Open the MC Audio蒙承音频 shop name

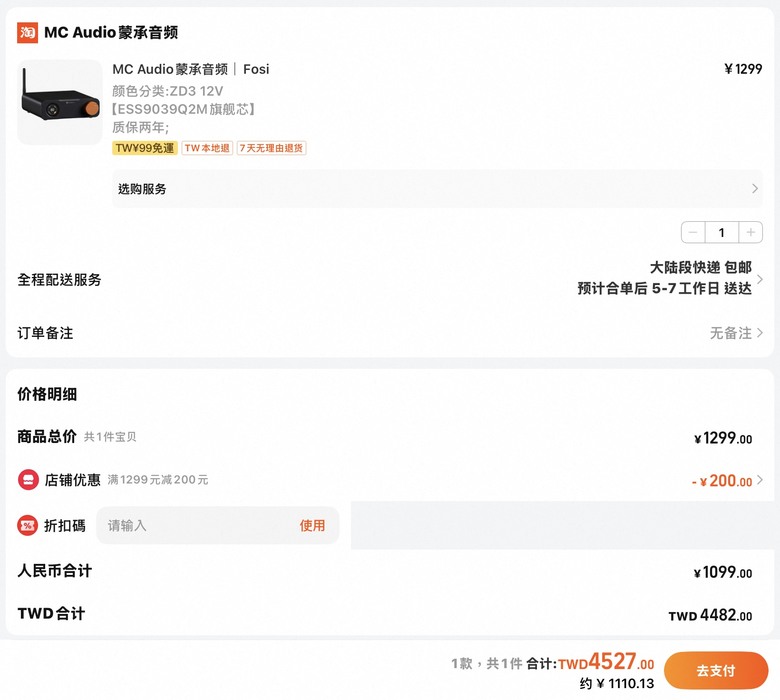tap(111, 32)
